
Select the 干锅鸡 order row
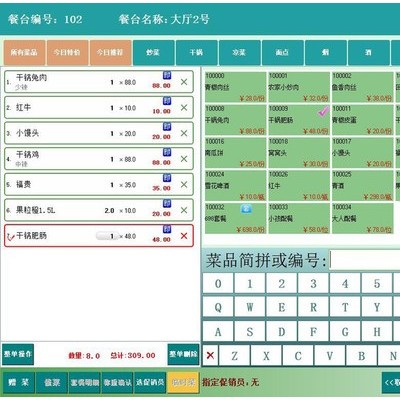[x=99, y=159]
